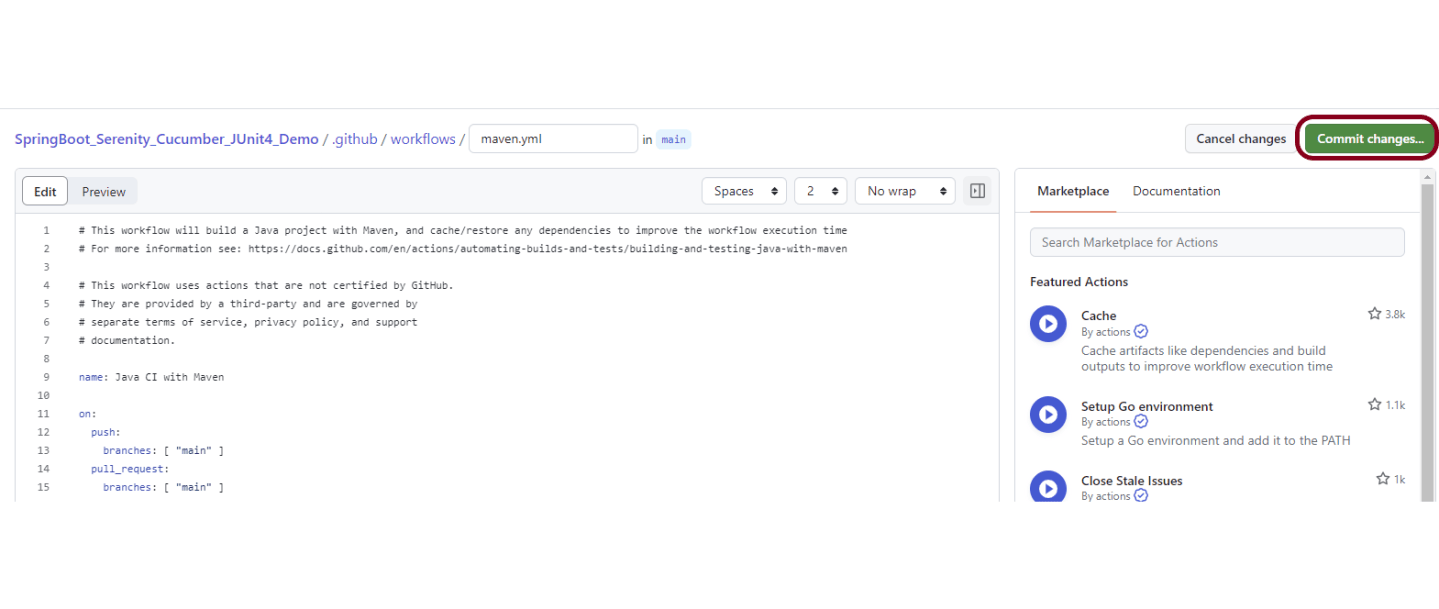Click the star icon beside 3.8k
This screenshot has height=609, width=1439.
pos(1374,314)
